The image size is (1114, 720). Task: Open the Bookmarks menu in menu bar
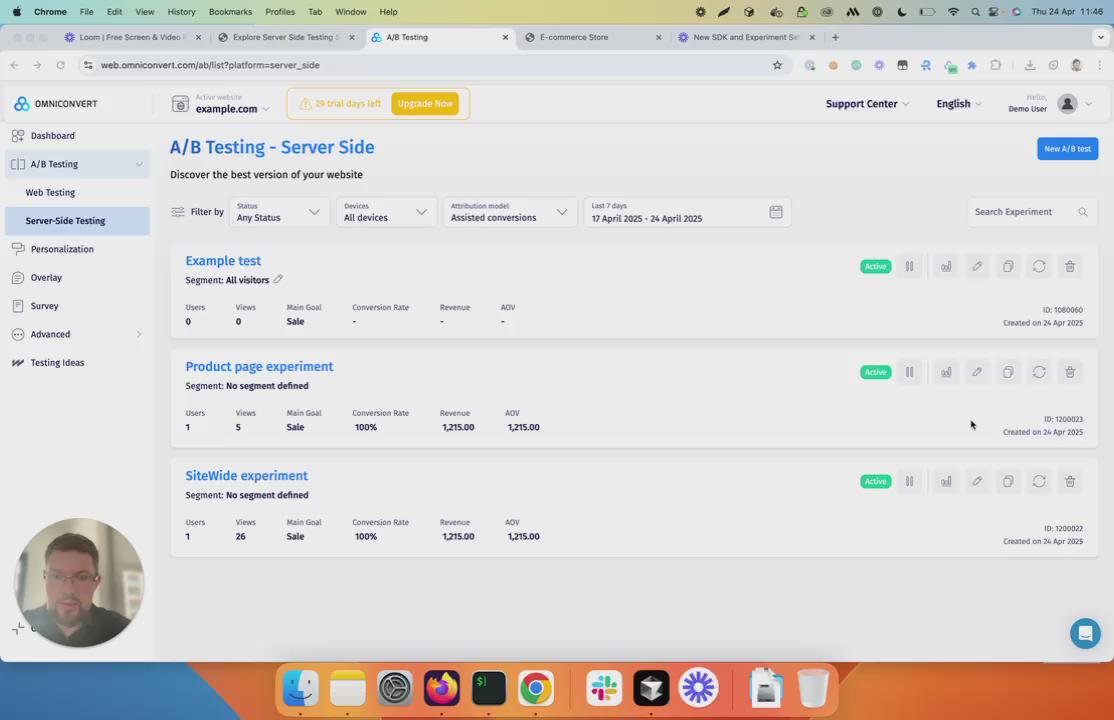point(230,12)
